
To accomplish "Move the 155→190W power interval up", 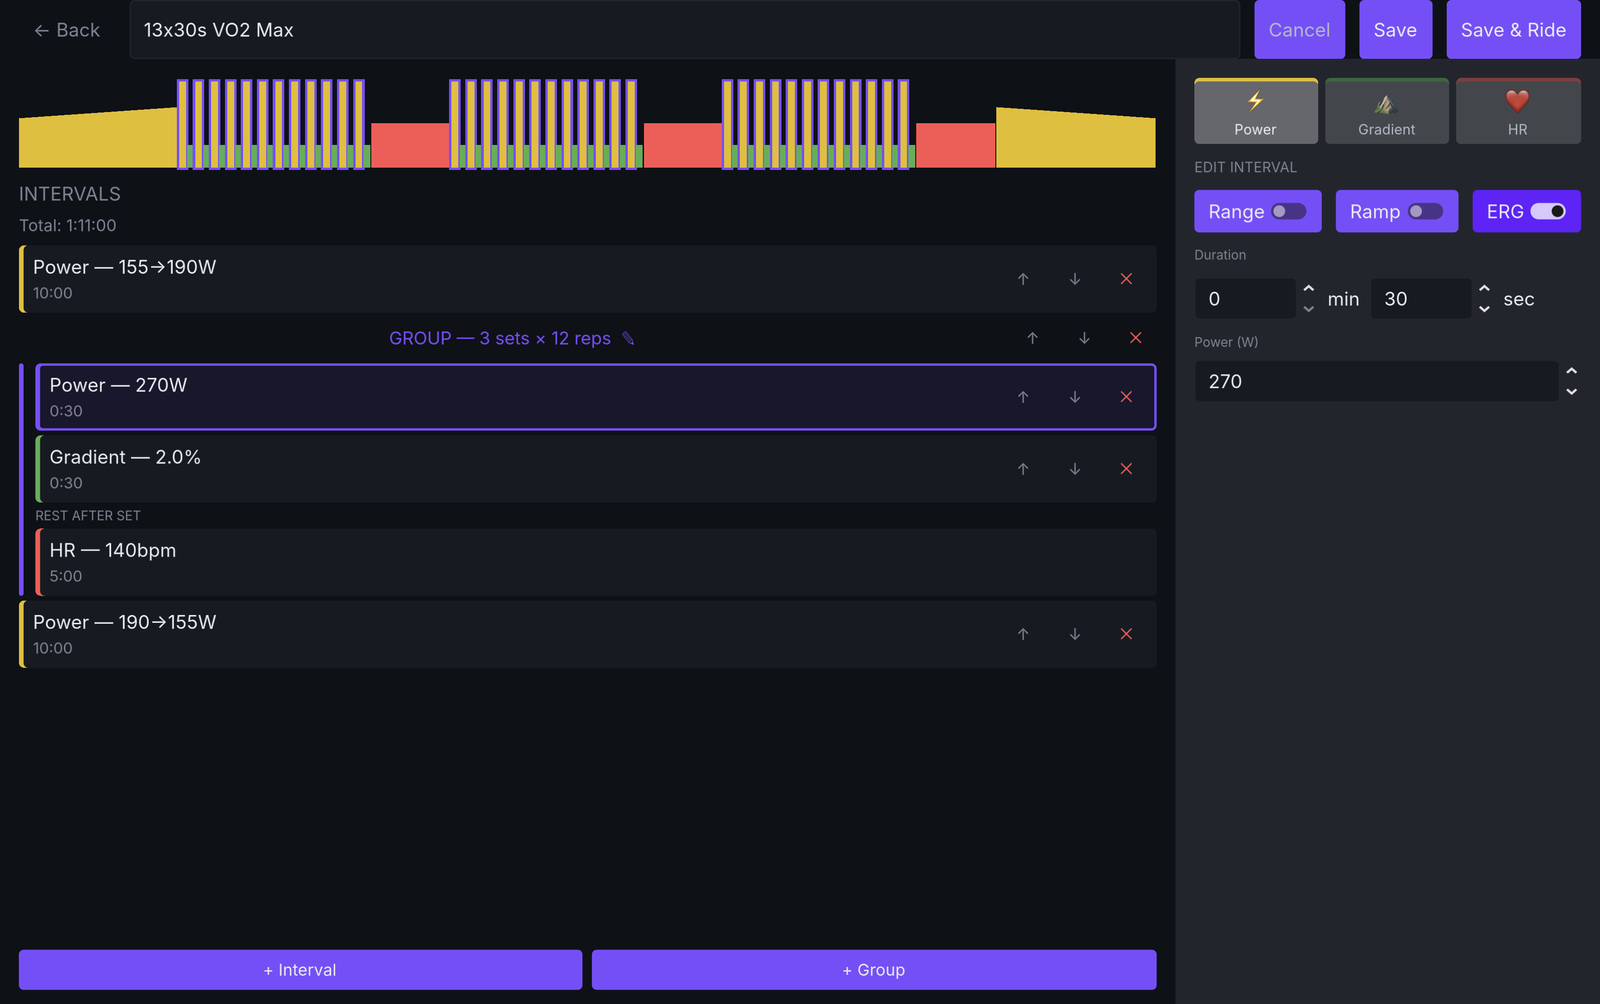I will pos(1023,279).
